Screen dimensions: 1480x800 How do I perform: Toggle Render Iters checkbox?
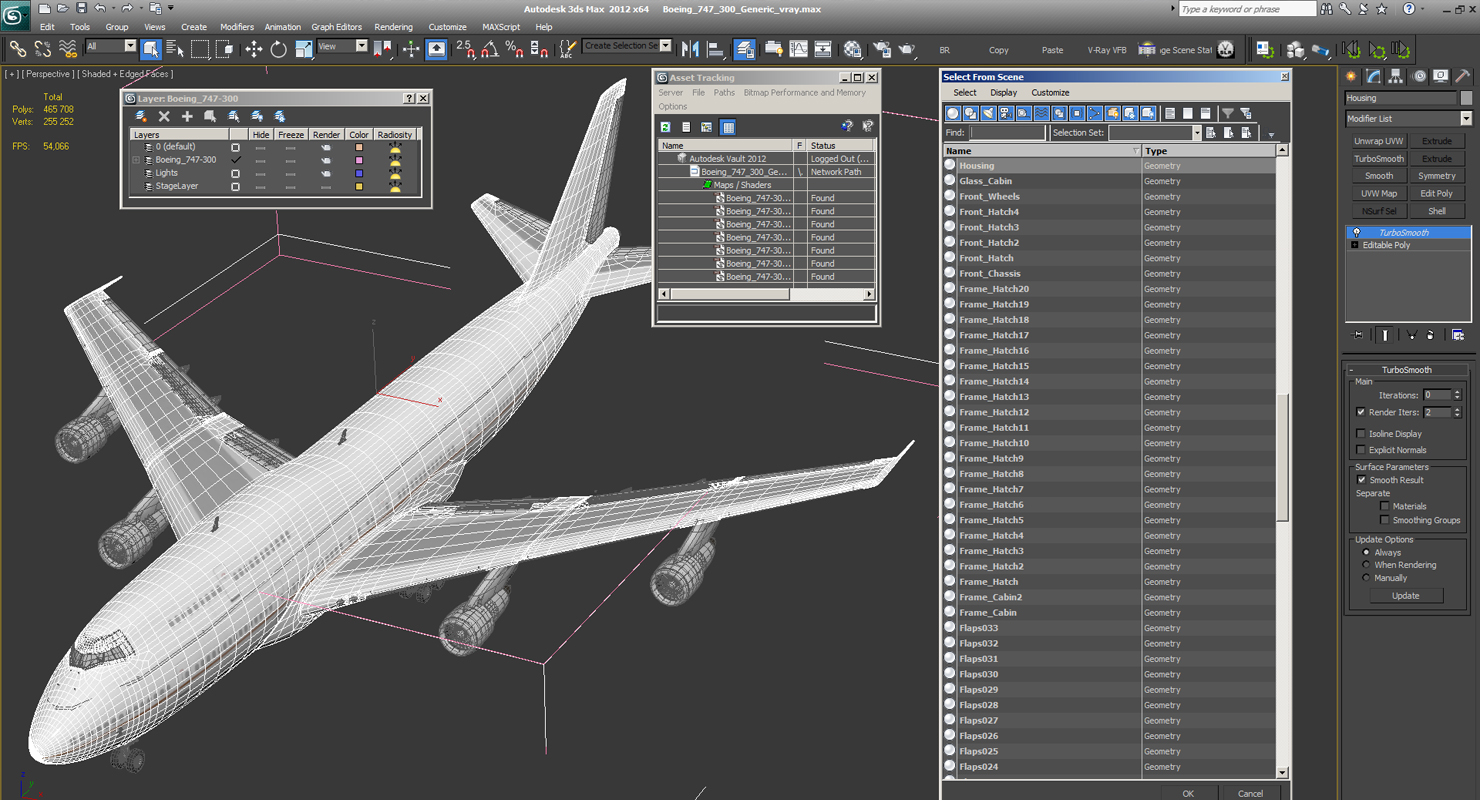1361,412
